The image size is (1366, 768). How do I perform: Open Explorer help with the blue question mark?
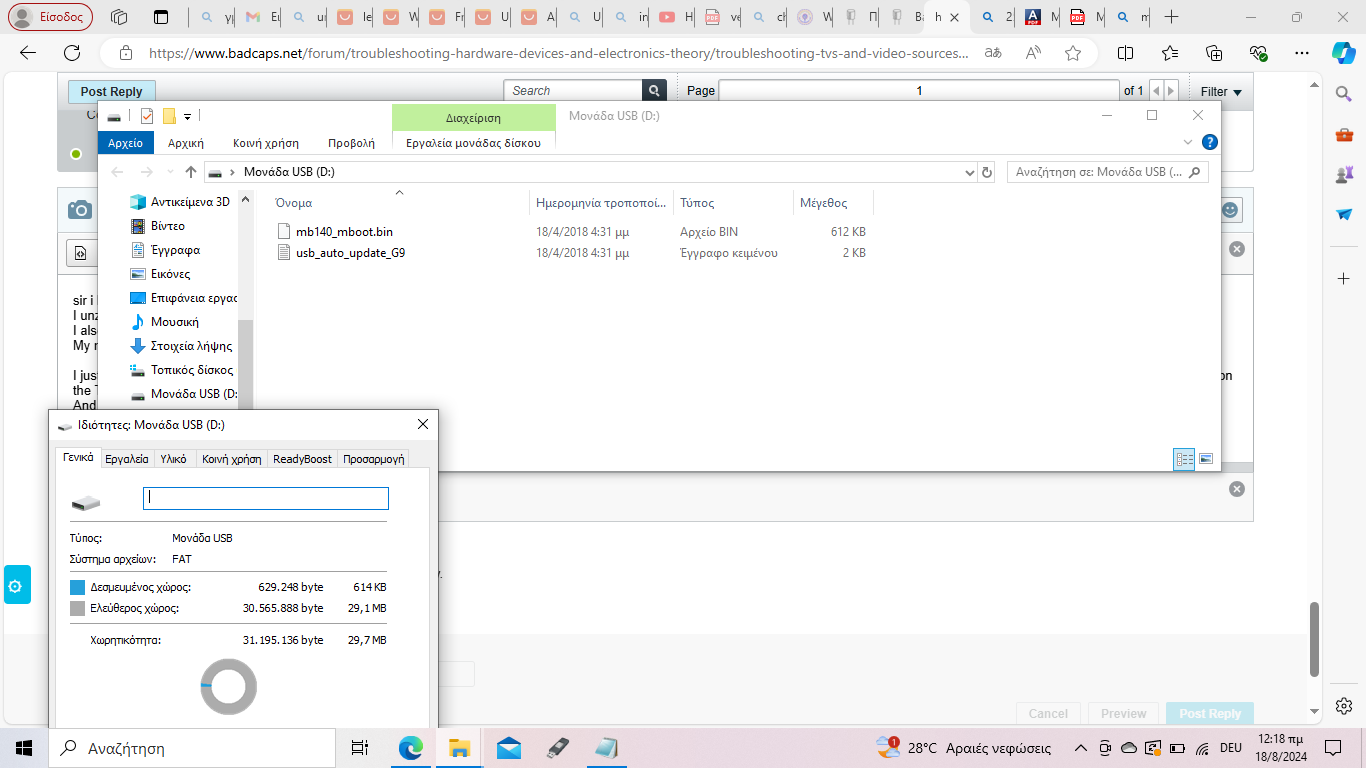pyautogui.click(x=1209, y=142)
